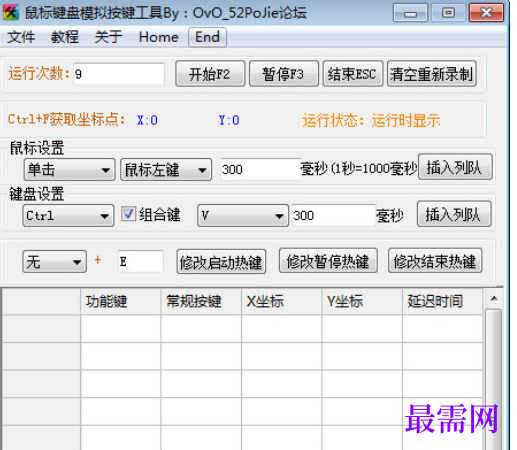Click the 暂停F3 button
The image size is (517, 450).
(x=284, y=74)
